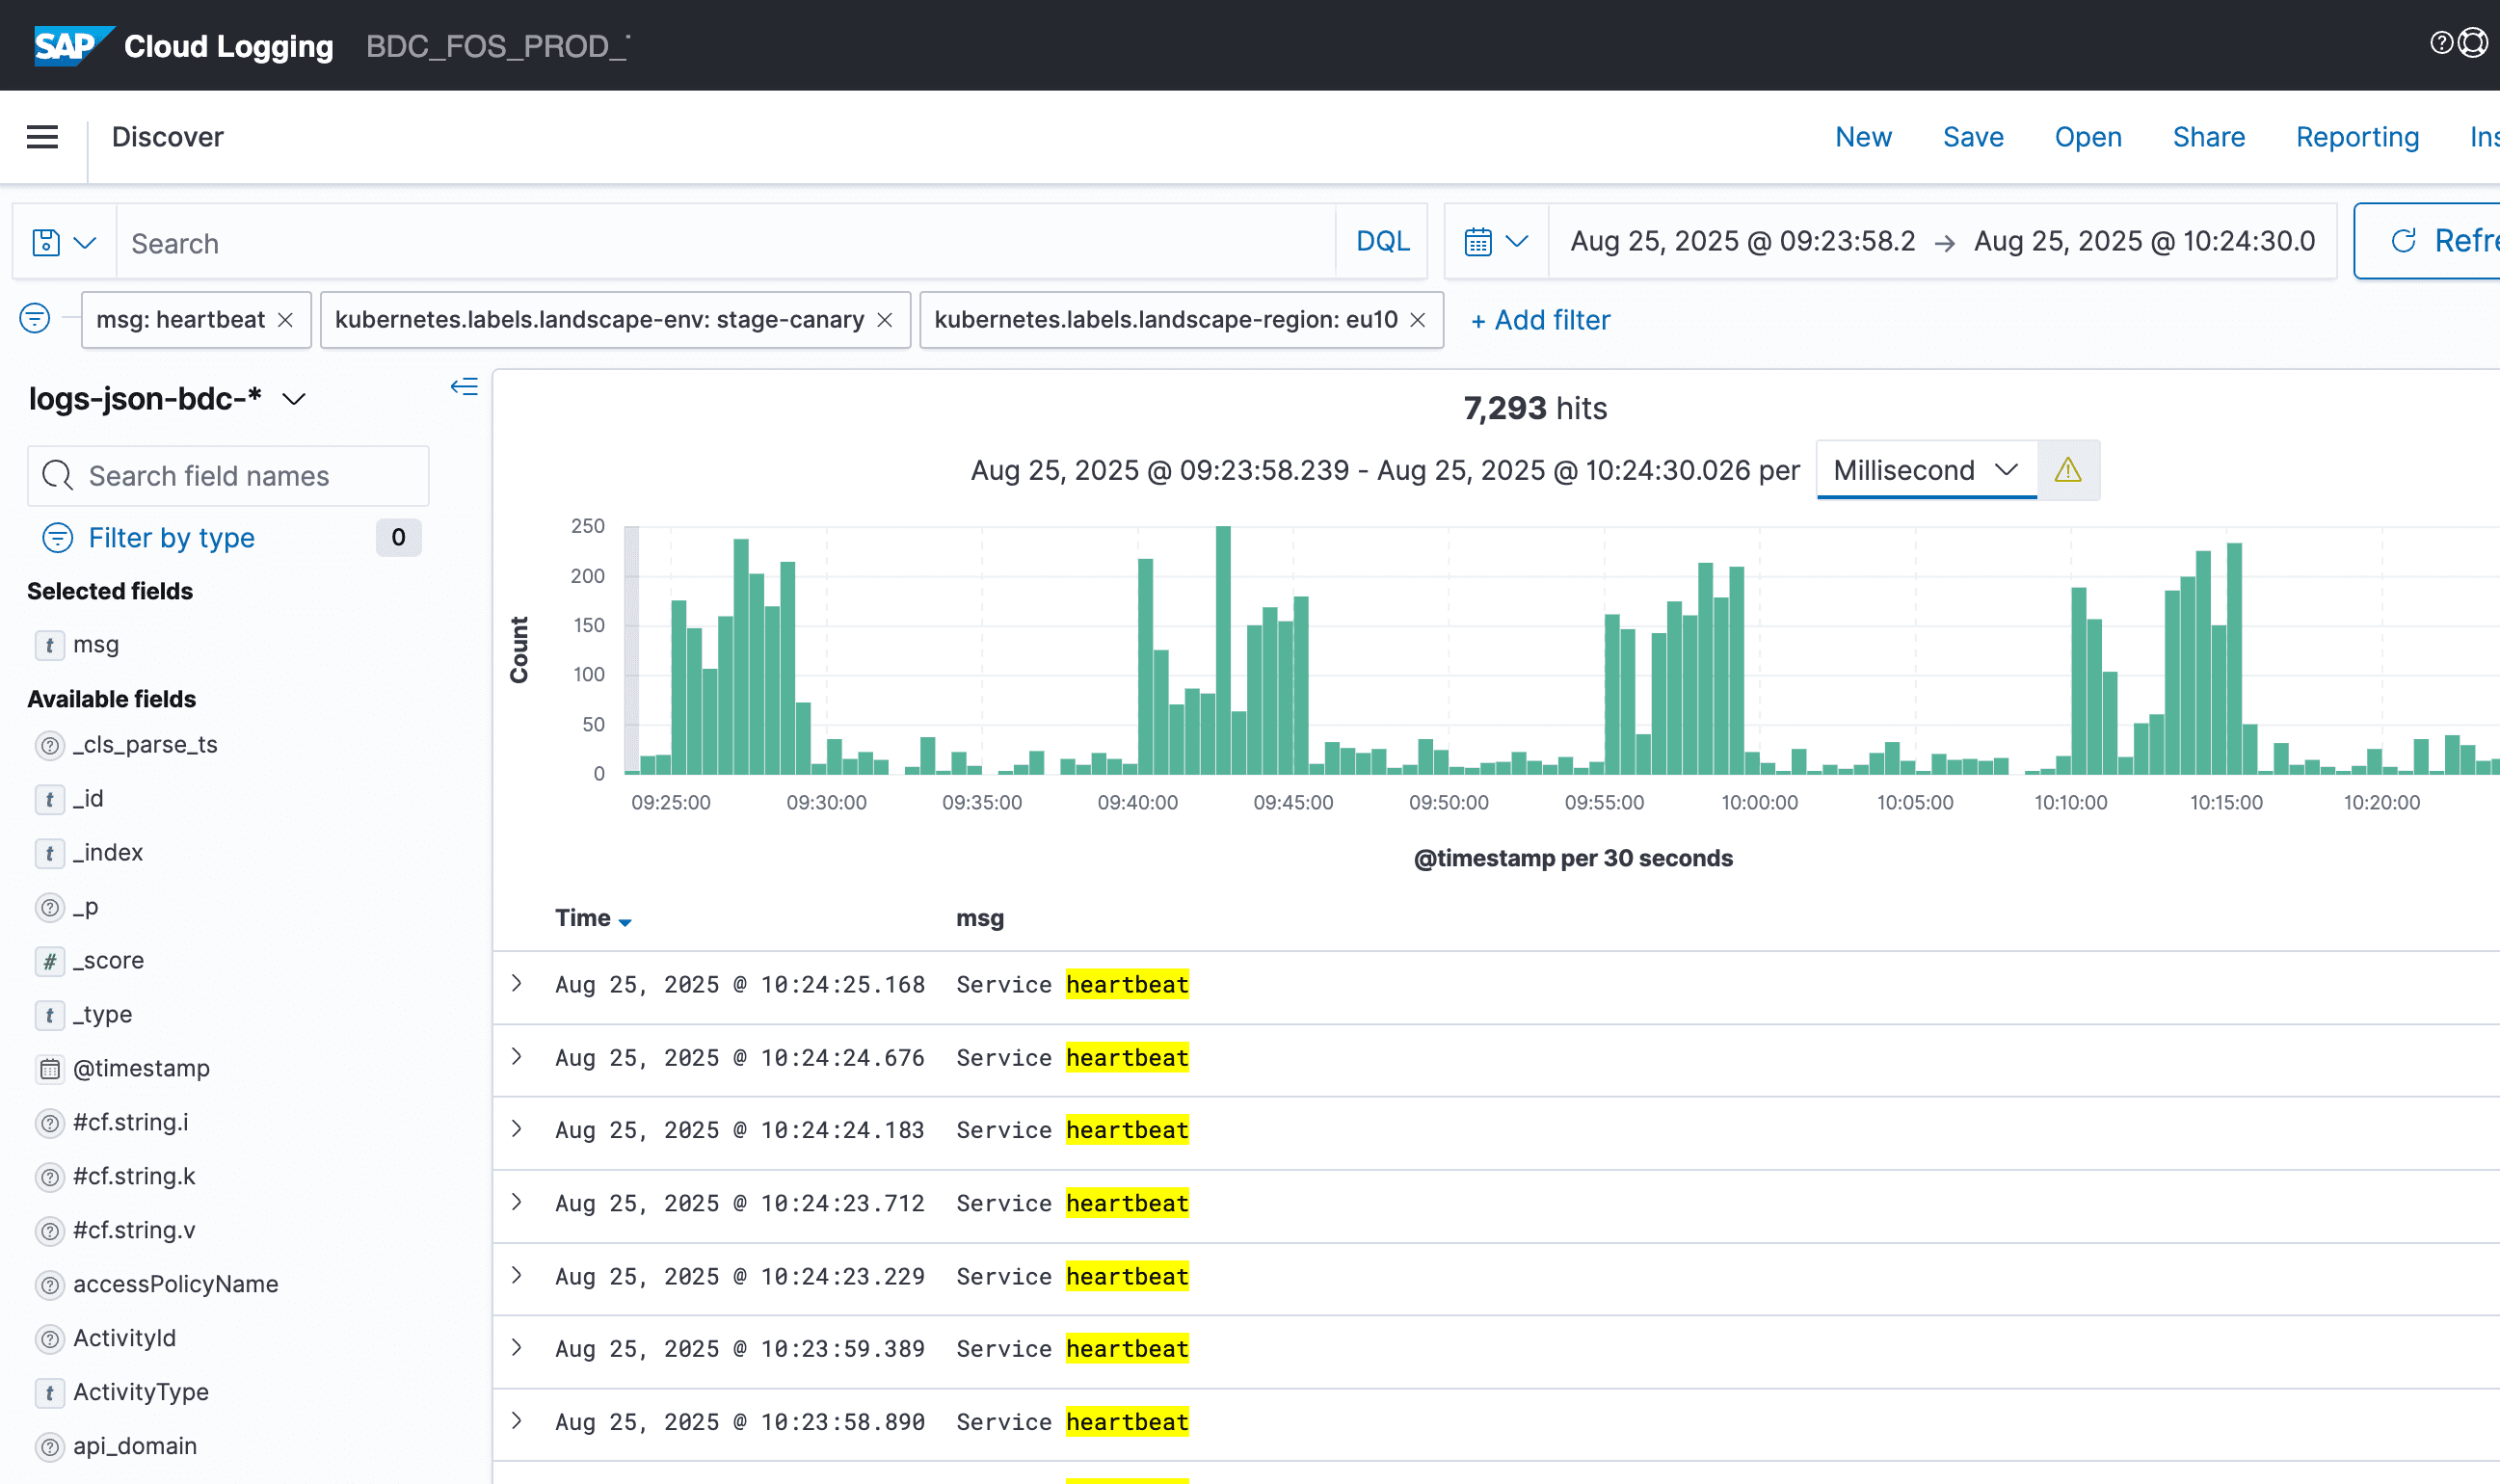Open the Share menu
The height and width of the screenshot is (1484, 2500).
tap(2208, 137)
